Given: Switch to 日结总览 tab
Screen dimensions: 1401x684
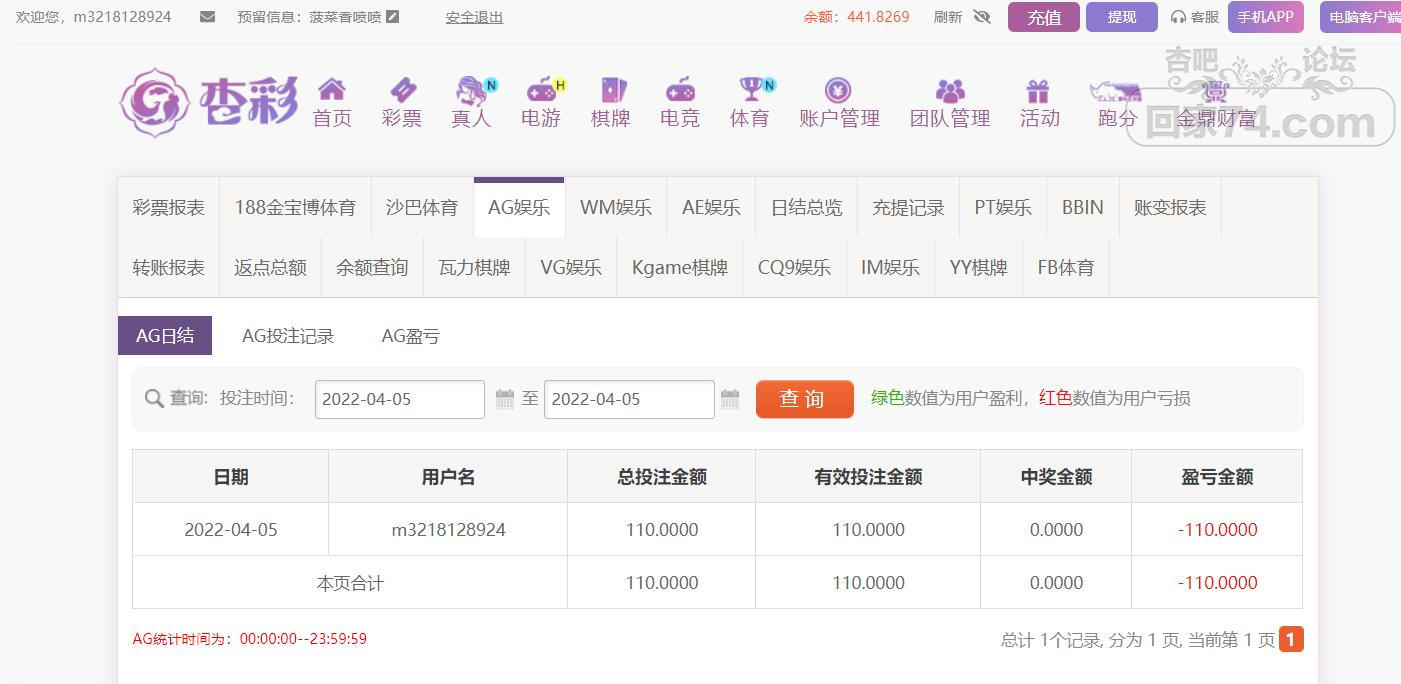Looking at the screenshot, I should point(807,207).
